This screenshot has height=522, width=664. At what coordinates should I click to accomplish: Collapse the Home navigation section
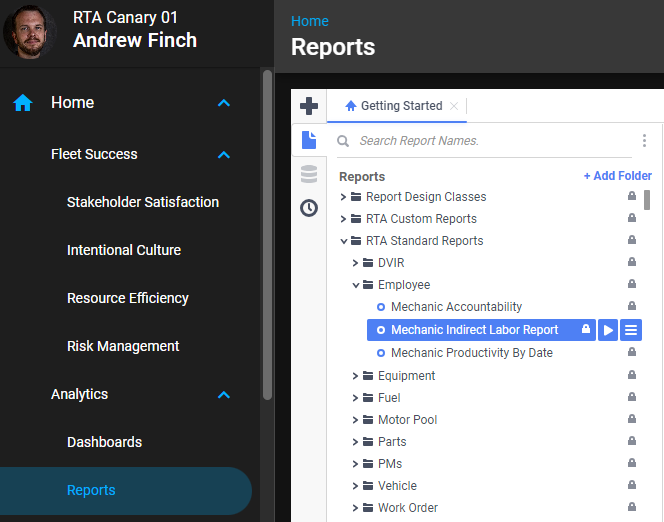[224, 103]
